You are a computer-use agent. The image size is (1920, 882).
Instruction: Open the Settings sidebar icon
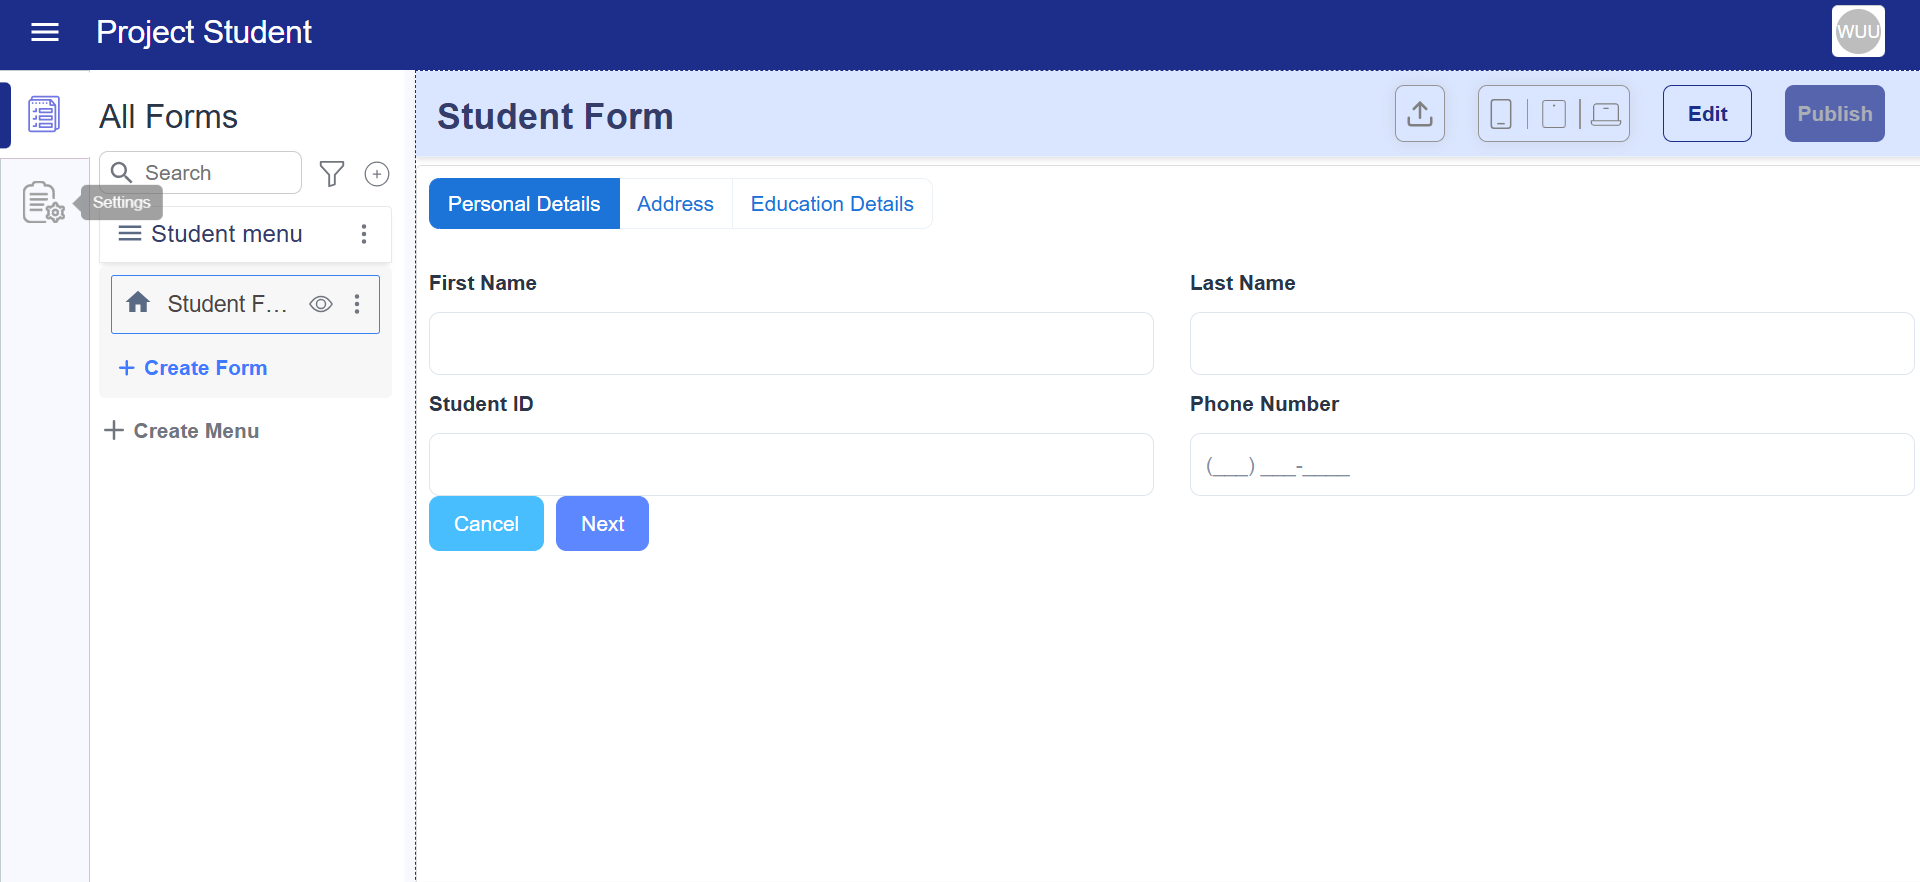tap(43, 202)
